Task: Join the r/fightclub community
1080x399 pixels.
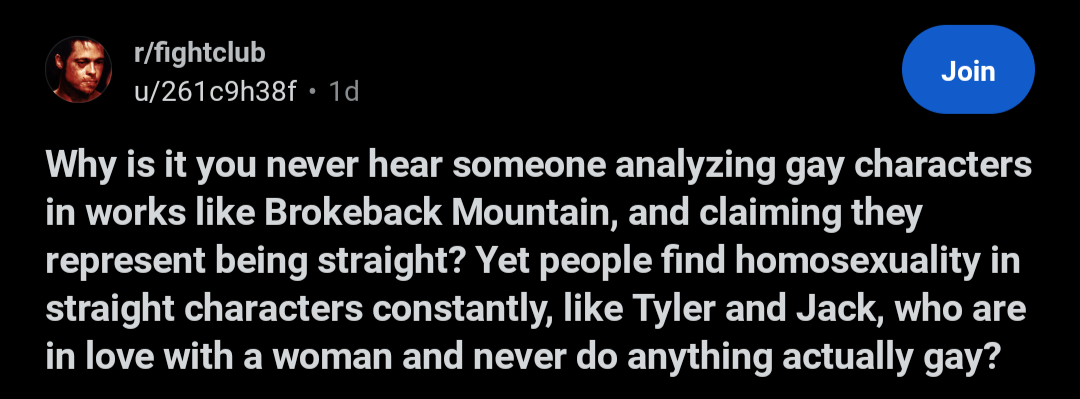Action: [968, 70]
